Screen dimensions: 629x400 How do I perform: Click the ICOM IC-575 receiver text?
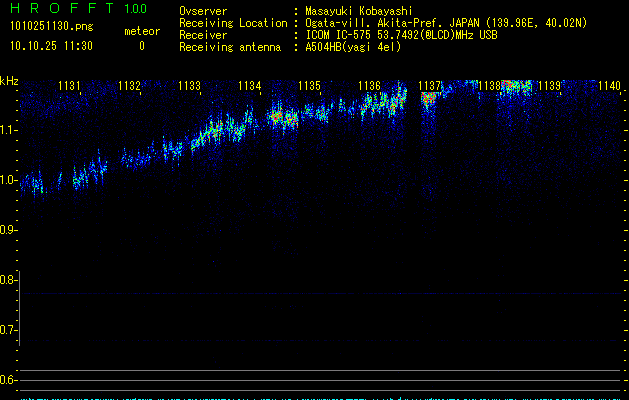coord(401,35)
